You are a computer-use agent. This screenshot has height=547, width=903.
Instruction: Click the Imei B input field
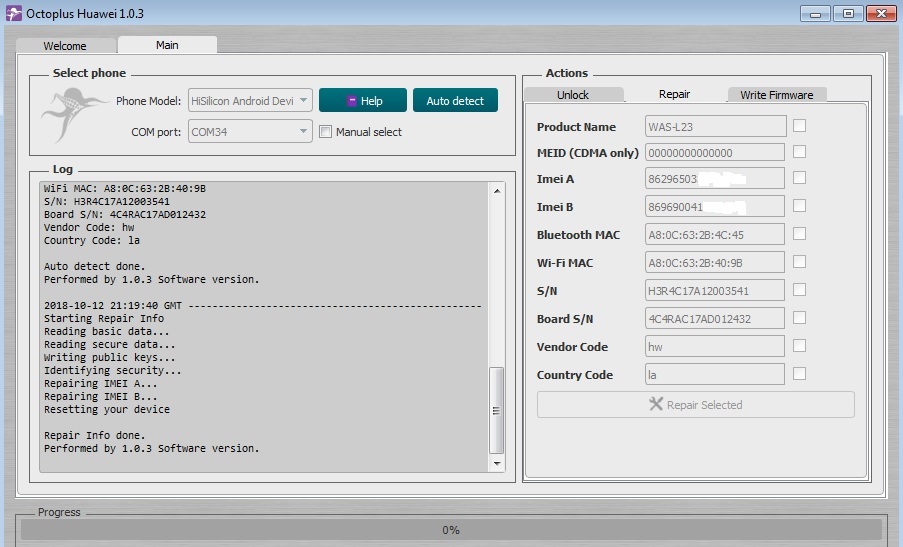click(x=715, y=207)
